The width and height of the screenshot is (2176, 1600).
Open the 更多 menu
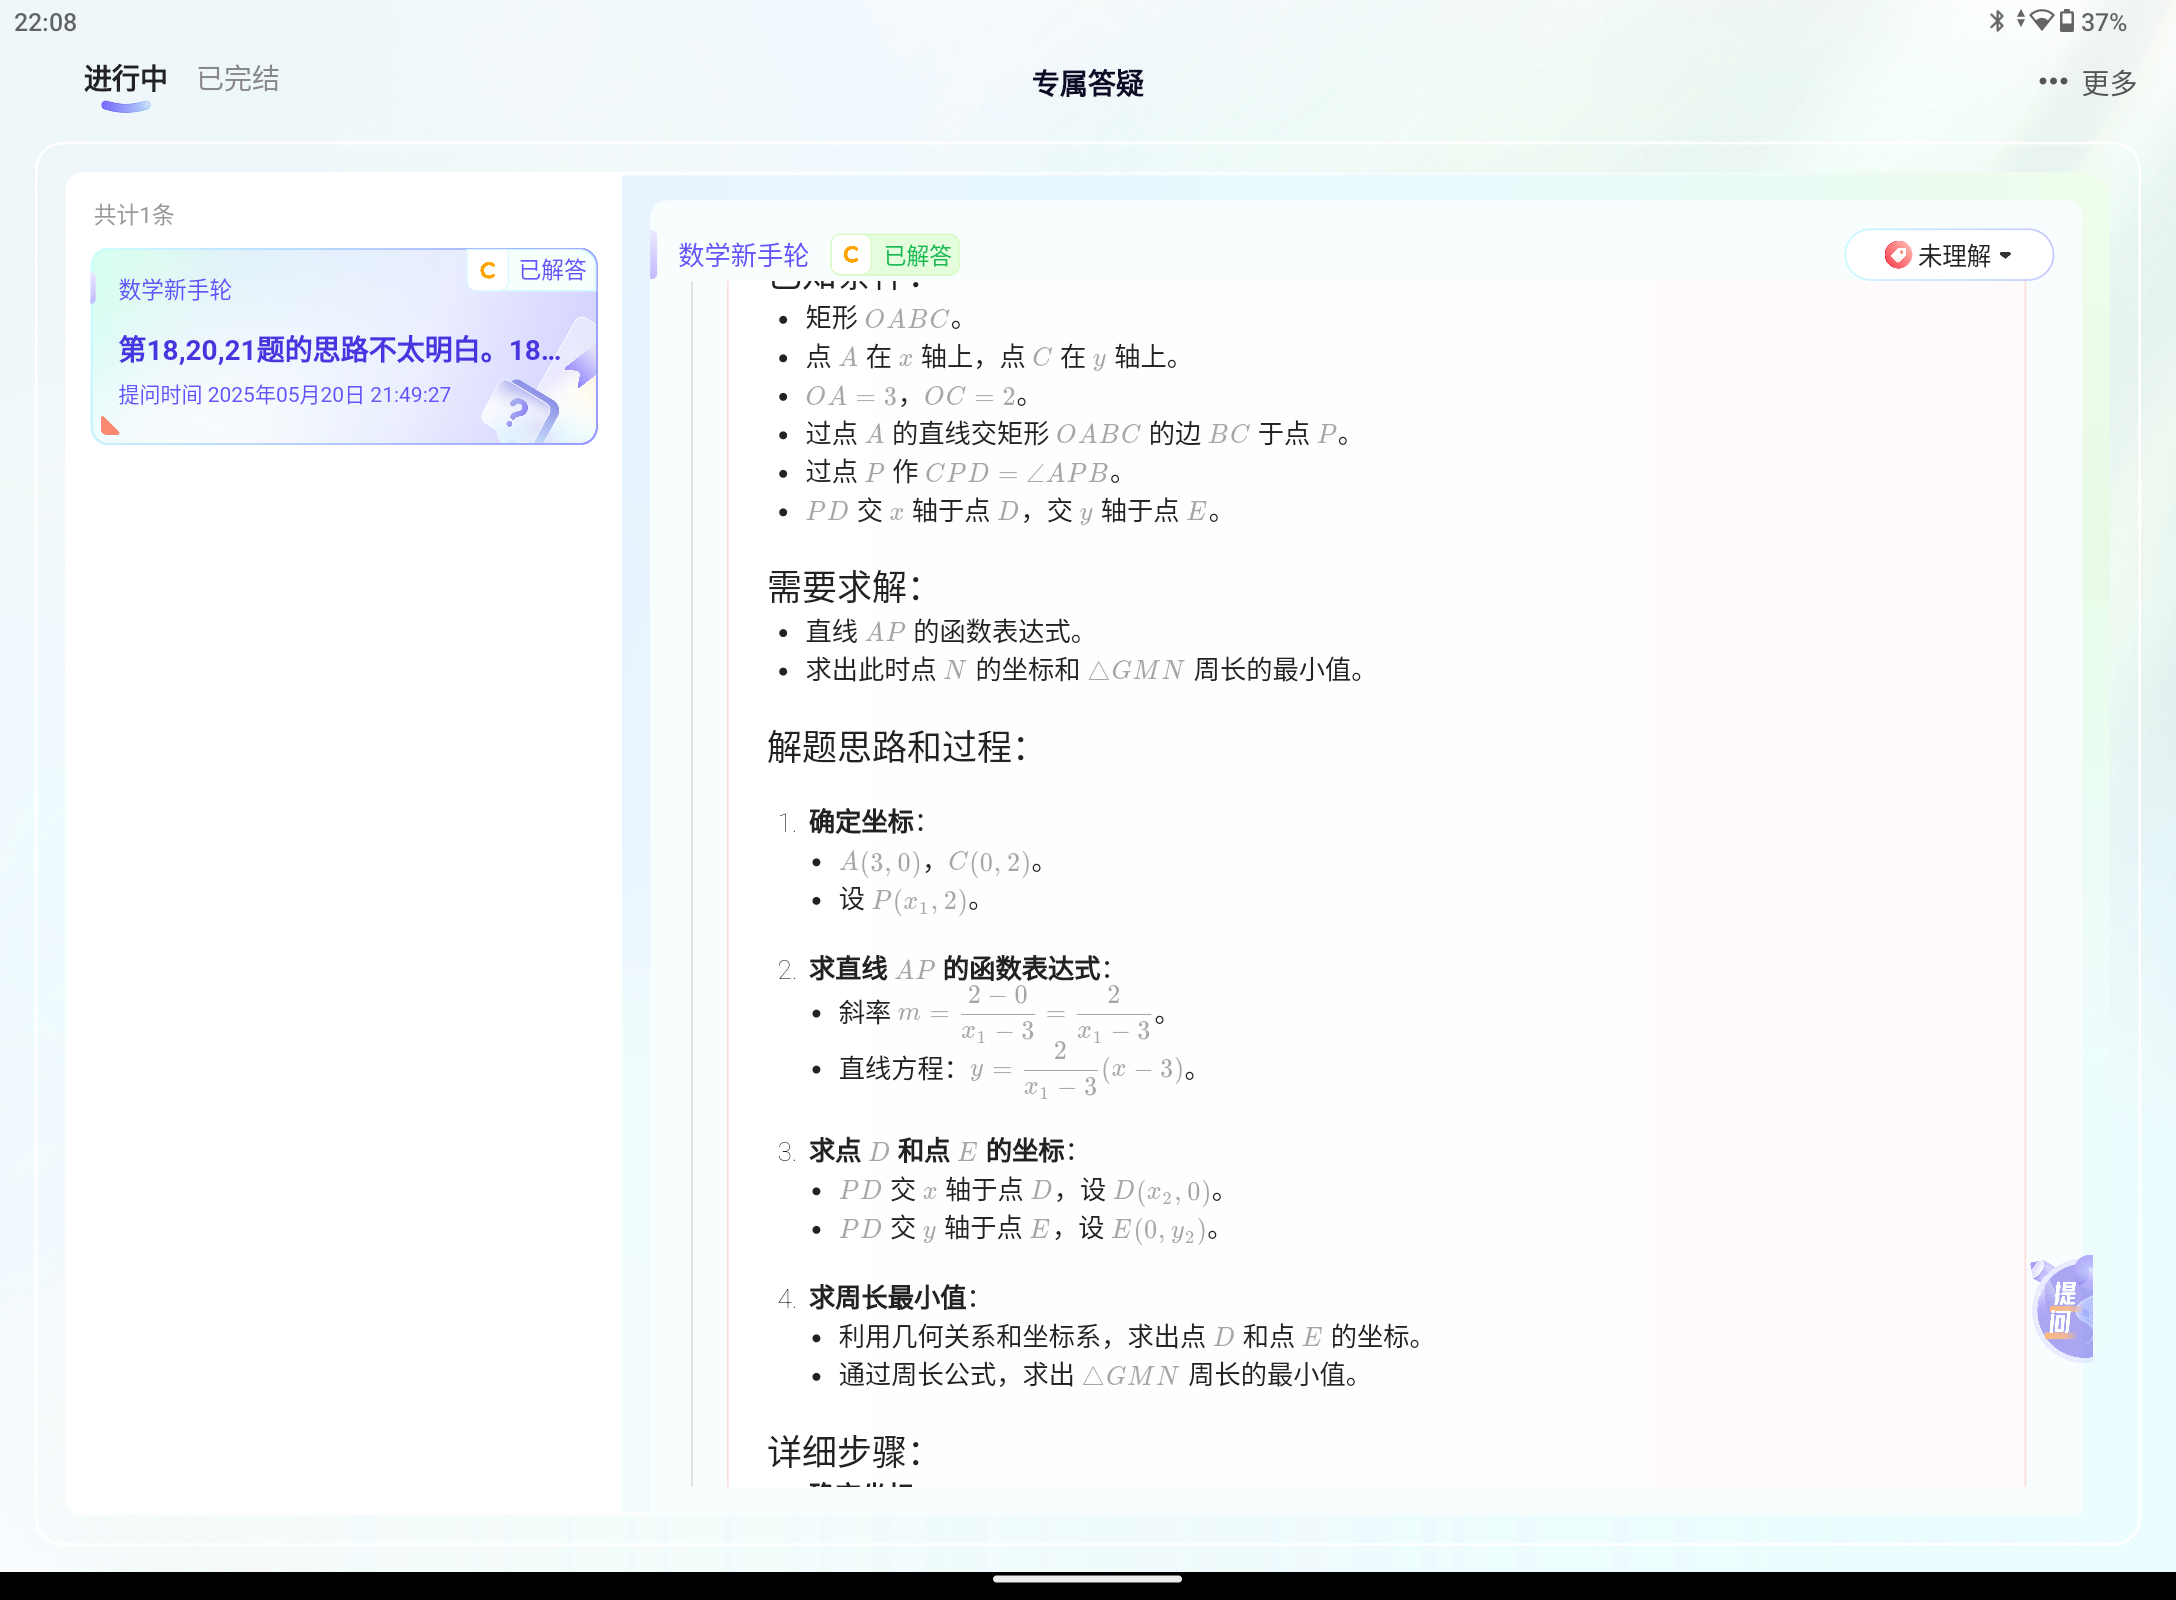[2108, 83]
